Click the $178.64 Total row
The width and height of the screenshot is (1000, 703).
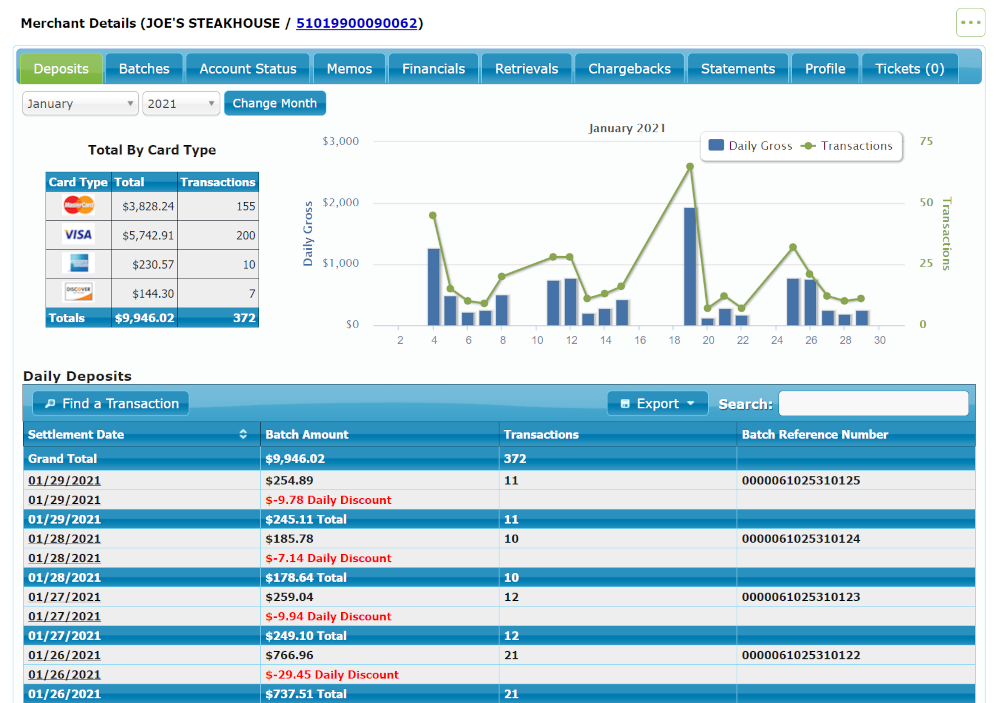pyautogui.click(x=499, y=577)
